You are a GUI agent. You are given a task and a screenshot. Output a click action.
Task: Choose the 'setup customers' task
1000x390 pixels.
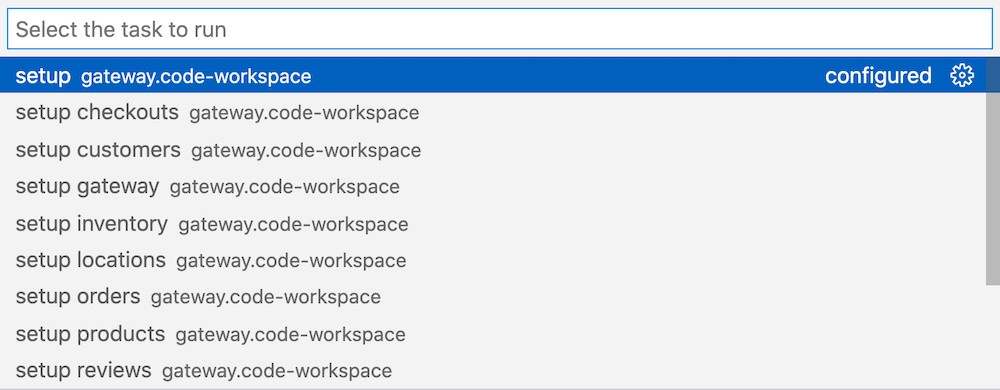pyautogui.click(x=493, y=150)
